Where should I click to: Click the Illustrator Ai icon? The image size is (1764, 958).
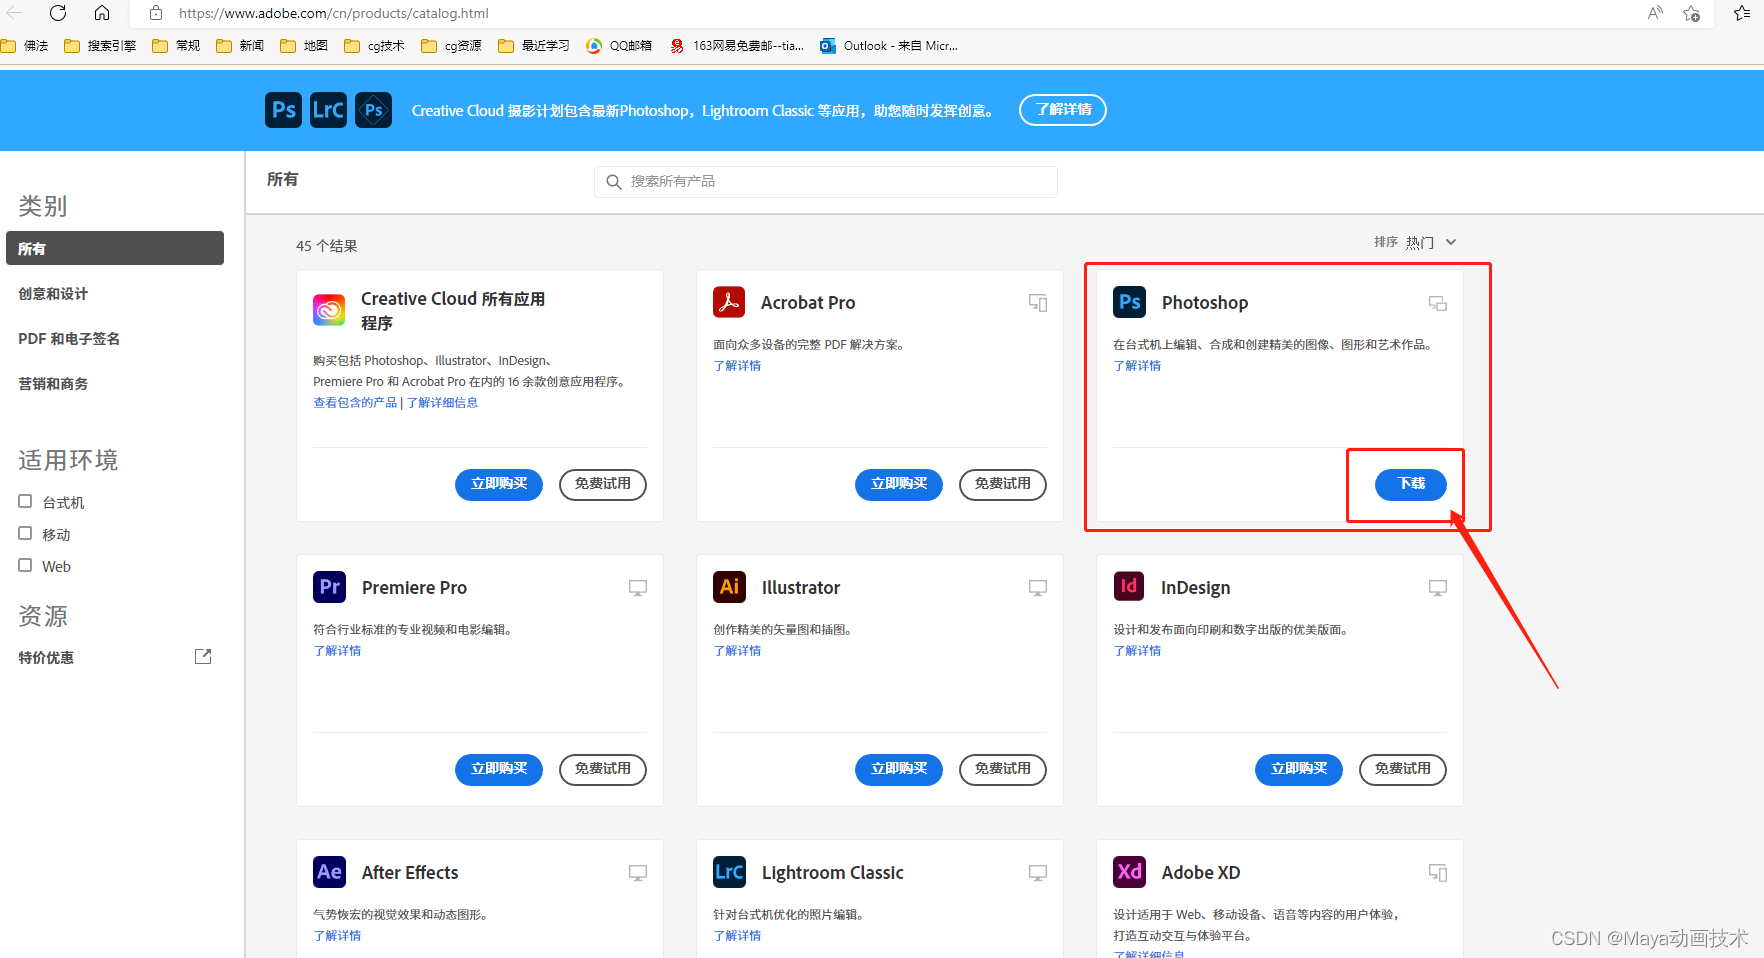[729, 587]
